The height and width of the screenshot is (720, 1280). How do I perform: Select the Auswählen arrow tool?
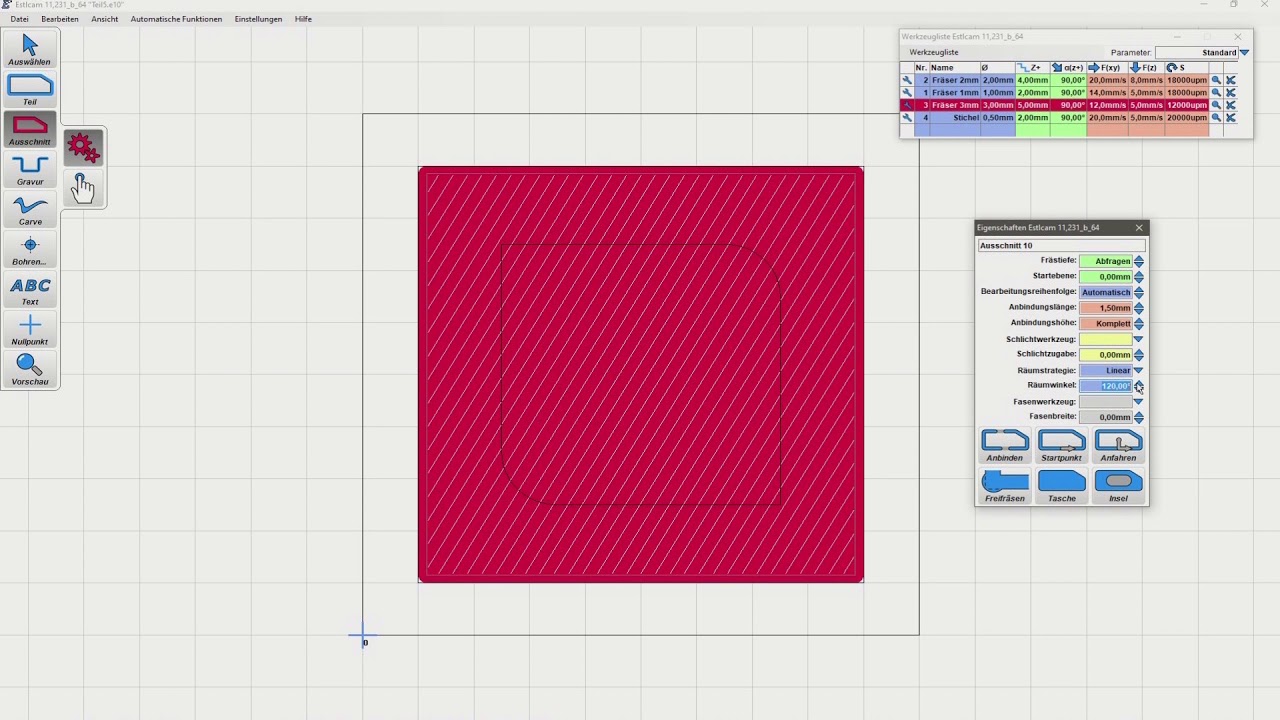tap(30, 49)
